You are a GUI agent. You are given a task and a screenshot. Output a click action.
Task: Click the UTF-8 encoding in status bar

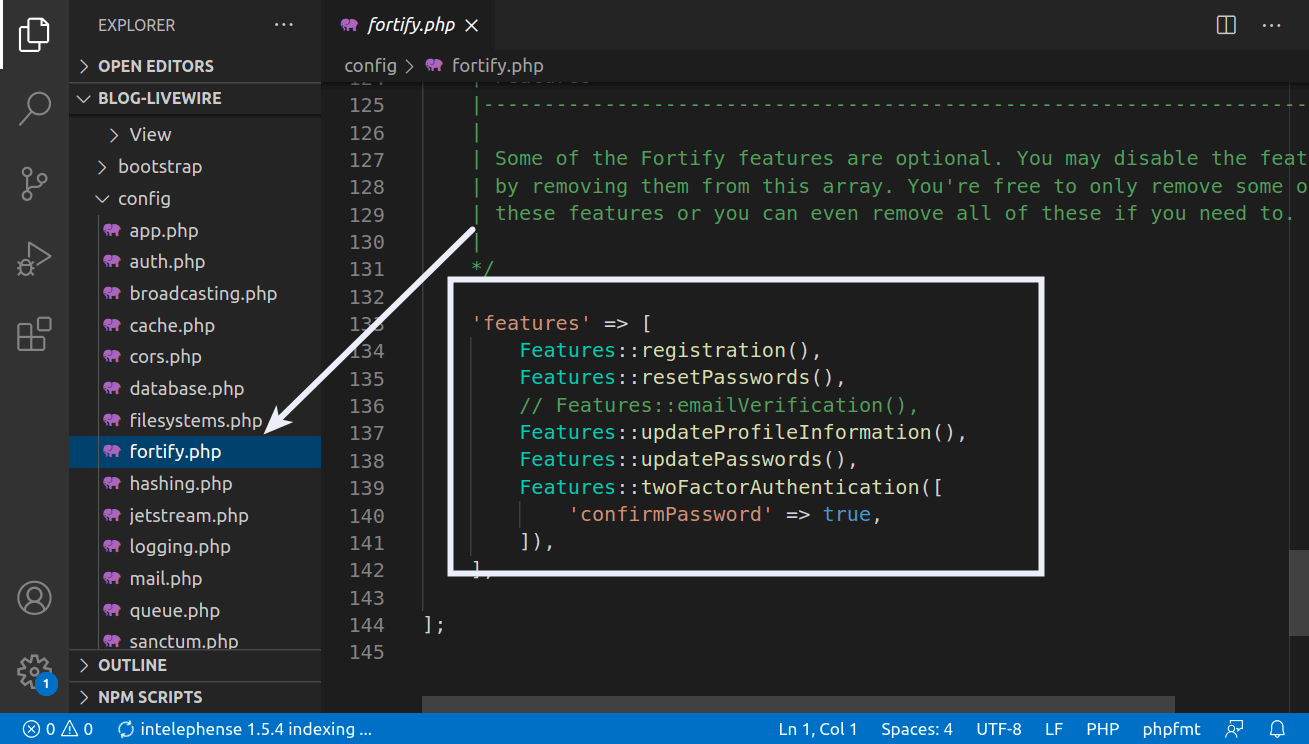998,729
